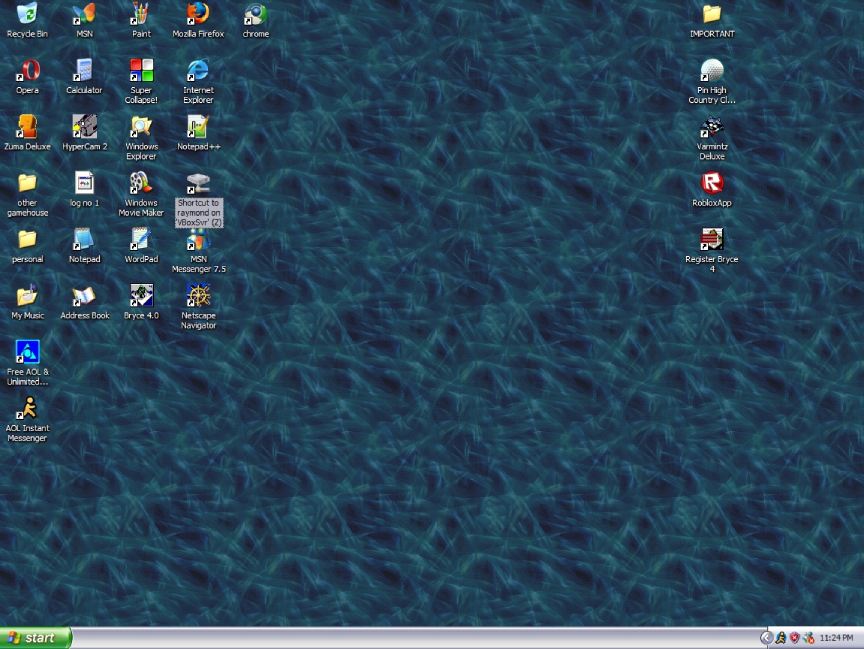Viewport: 864px width, 649px height.
Task: Click the AIM running man tray icon
Action: (781, 638)
